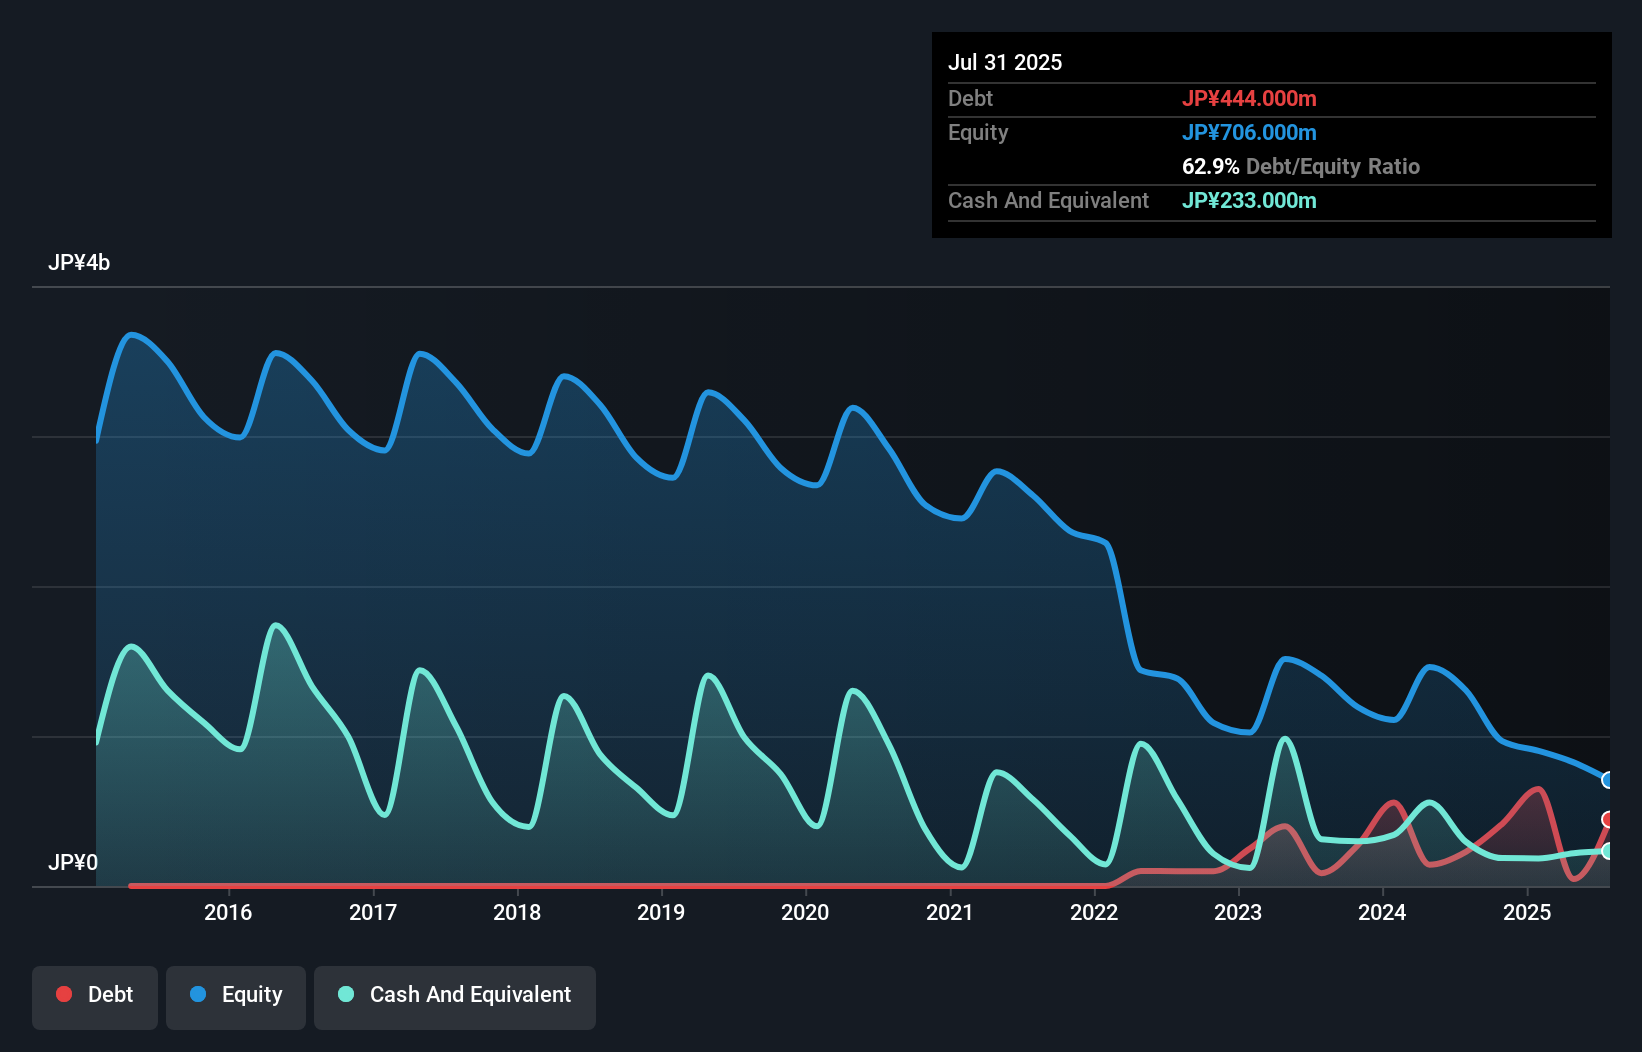Click the Equity color indicator in tooltip

pyautogui.click(x=1250, y=132)
